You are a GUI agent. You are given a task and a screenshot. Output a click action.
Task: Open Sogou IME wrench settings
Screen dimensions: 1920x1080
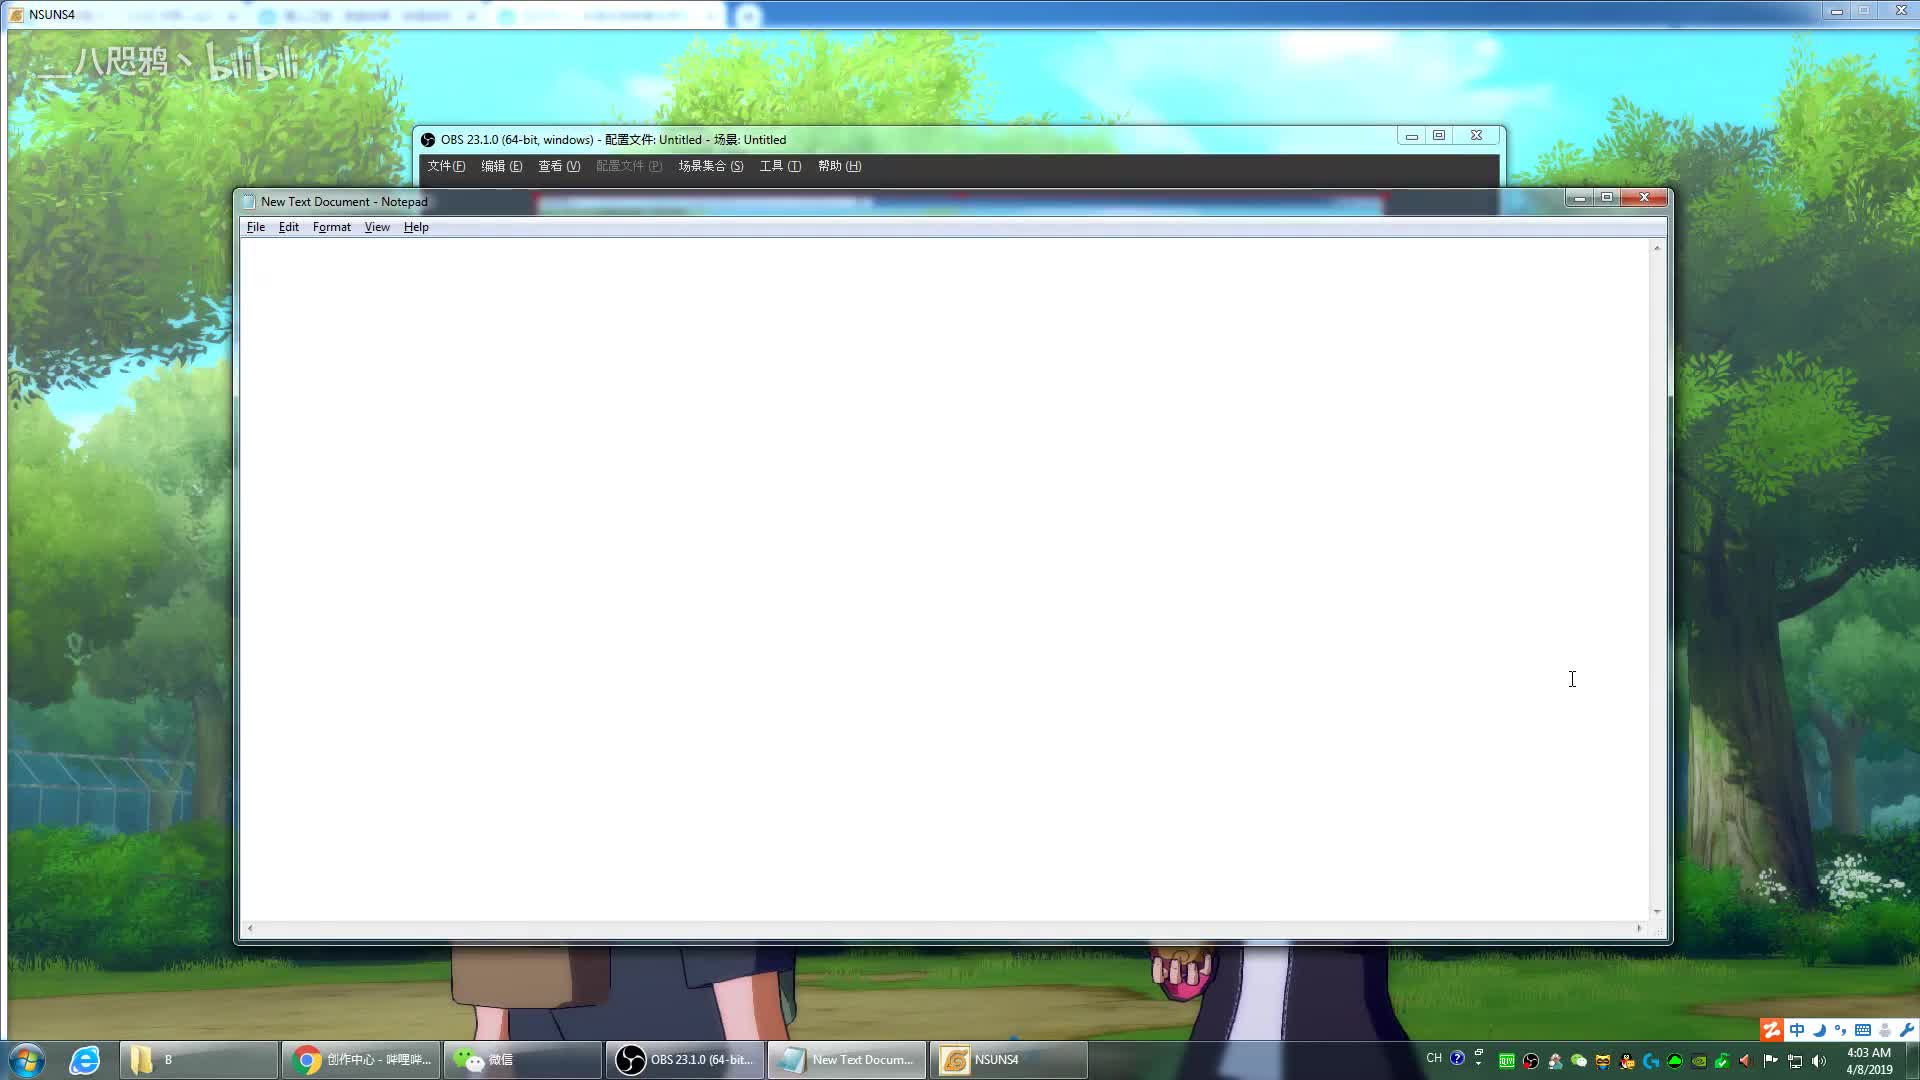1906,1030
